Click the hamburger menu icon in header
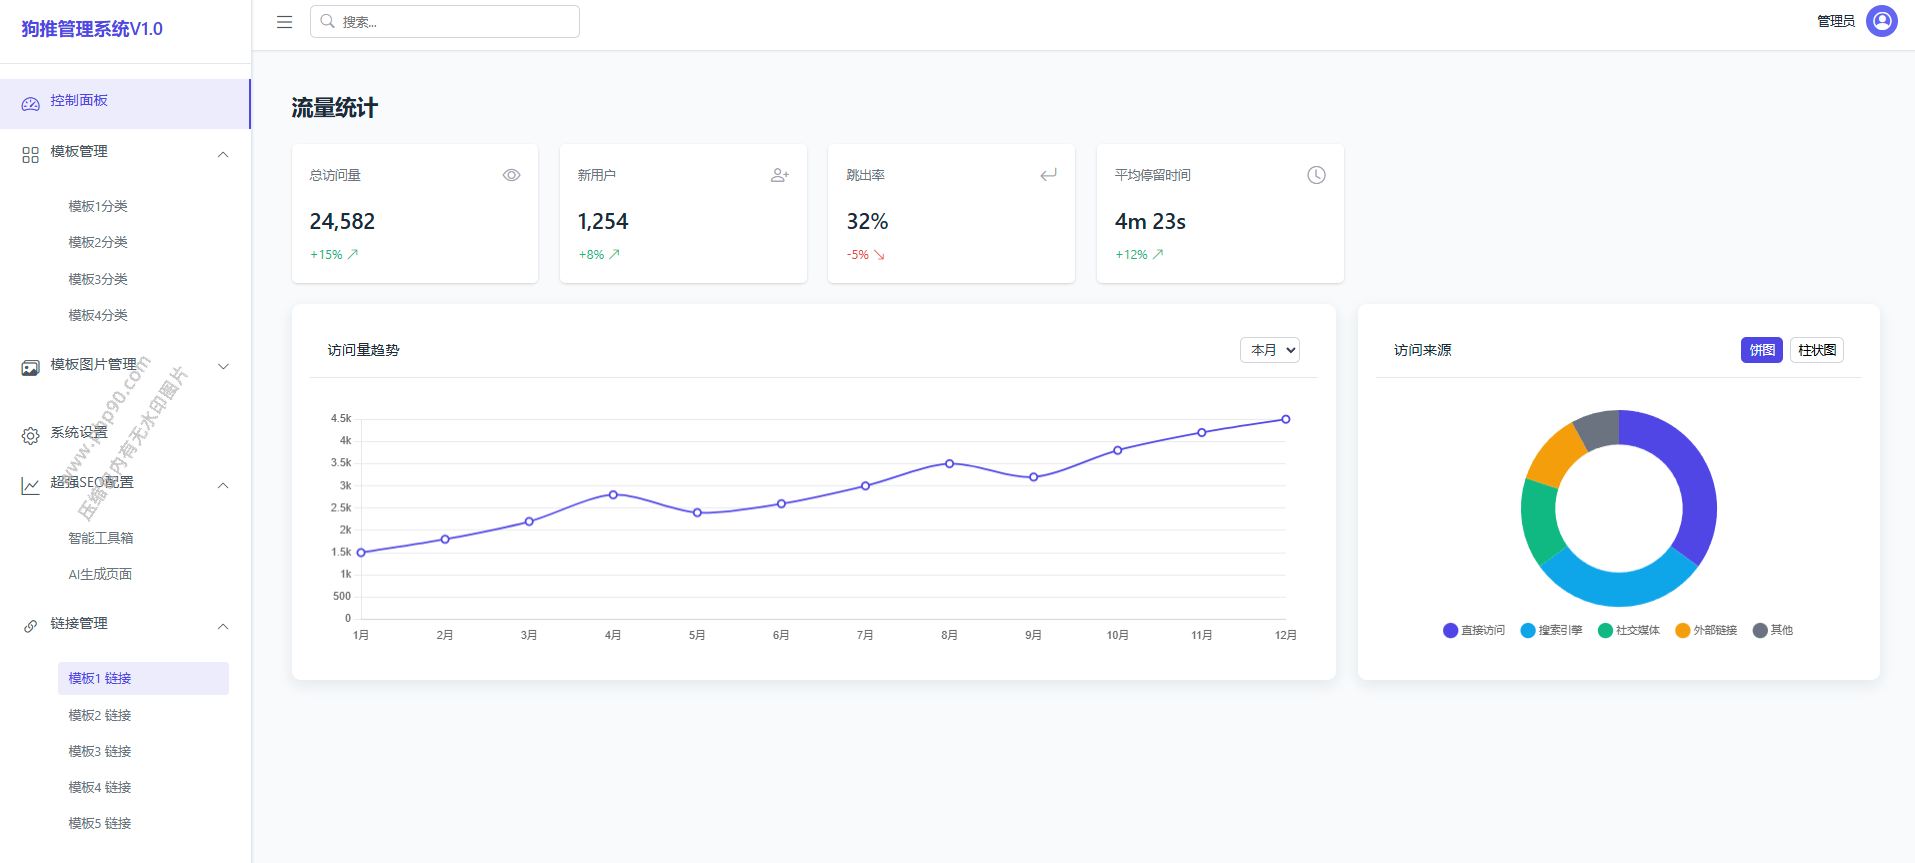This screenshot has height=863, width=1915. click(284, 22)
